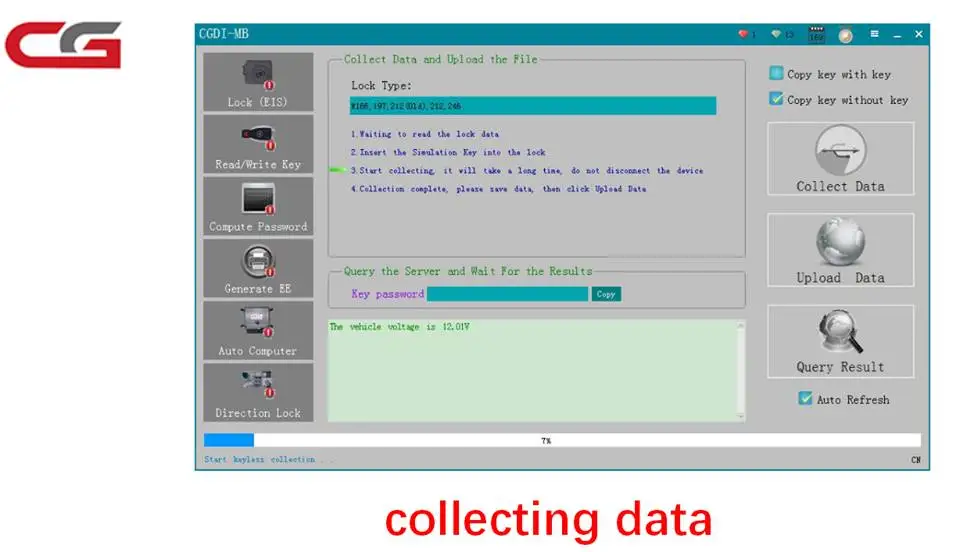Click the log area scroll down arrow
This screenshot has width=960, height=552.
[740, 416]
